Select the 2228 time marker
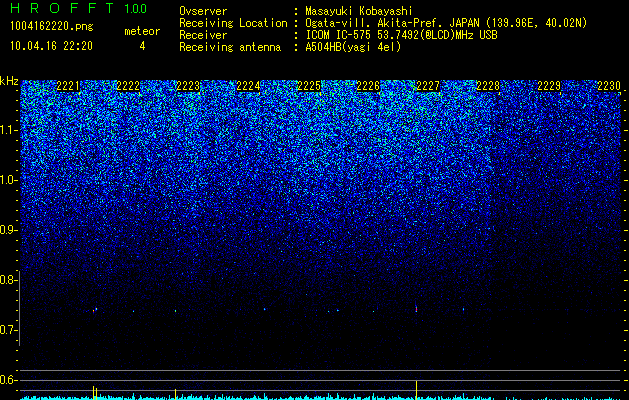 click(x=488, y=86)
